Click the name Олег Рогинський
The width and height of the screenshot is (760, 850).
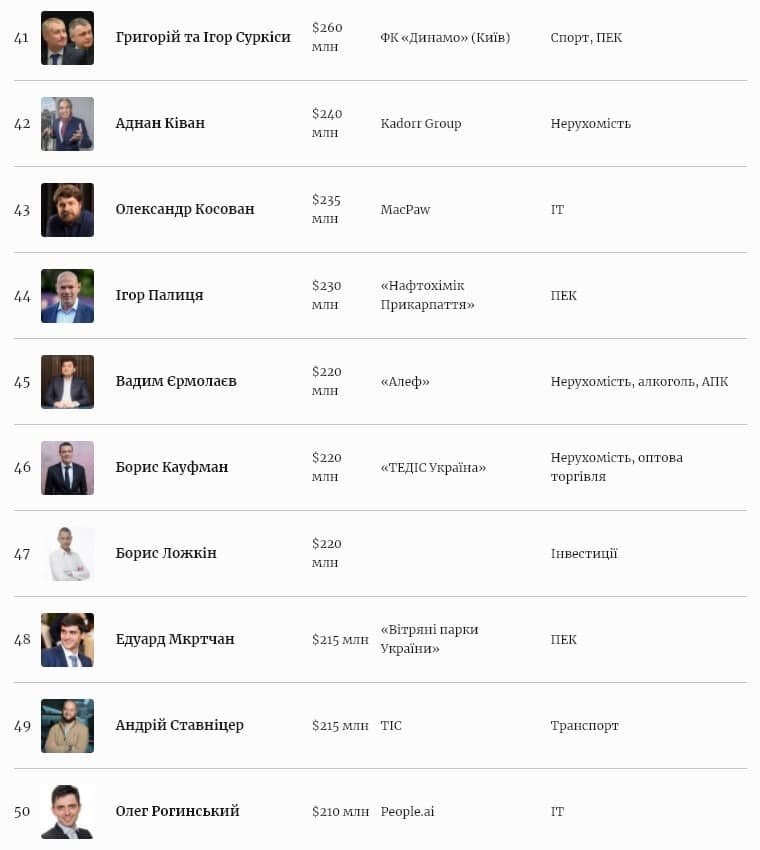coord(177,811)
